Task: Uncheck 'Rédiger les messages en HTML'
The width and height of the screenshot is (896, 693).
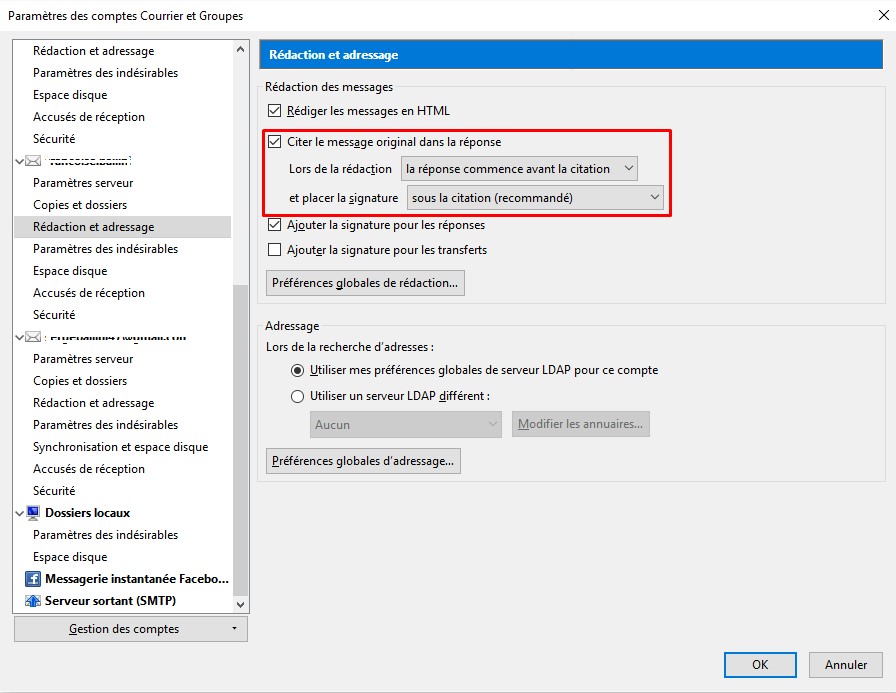Action: [x=273, y=110]
